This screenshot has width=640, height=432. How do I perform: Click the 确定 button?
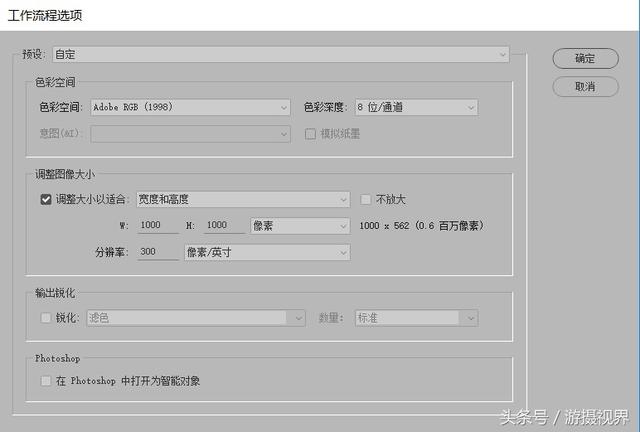pyautogui.click(x=585, y=58)
